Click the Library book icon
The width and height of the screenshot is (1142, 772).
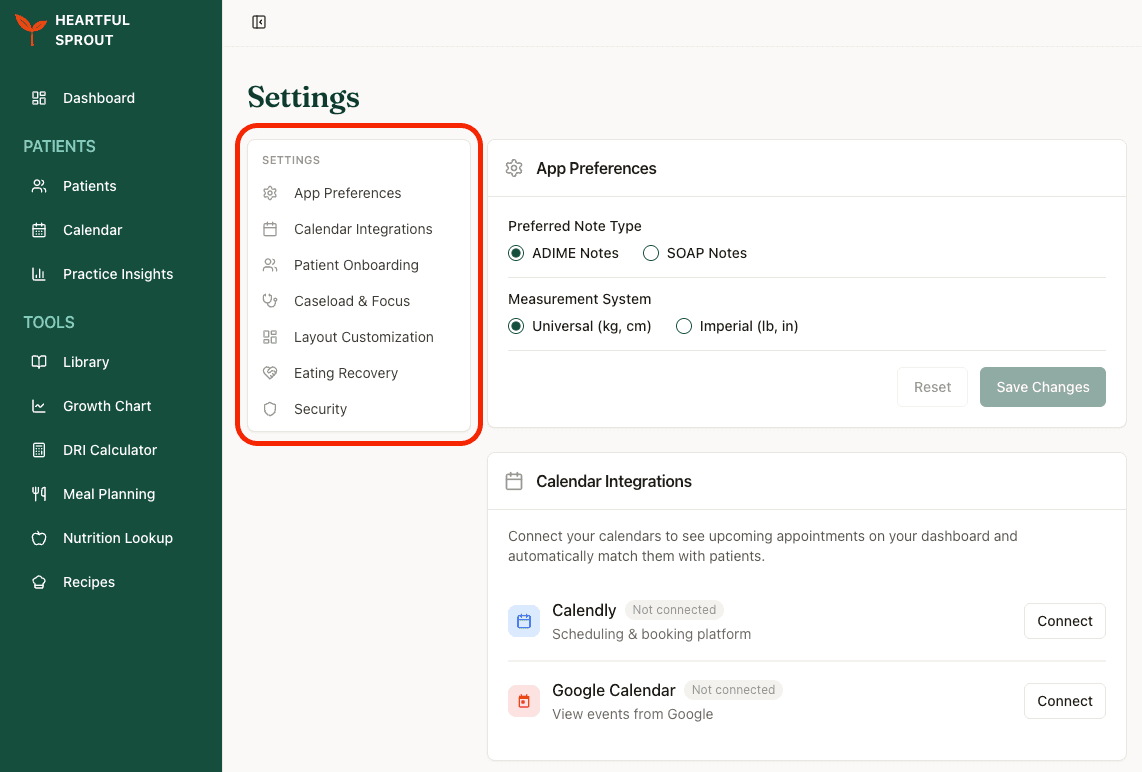(x=39, y=362)
